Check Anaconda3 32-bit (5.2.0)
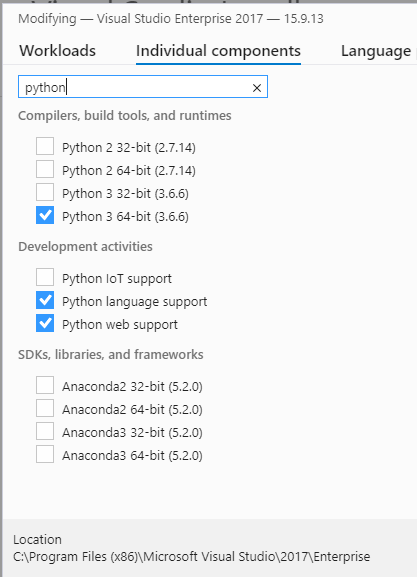This screenshot has height=577, width=417. pos(45,431)
